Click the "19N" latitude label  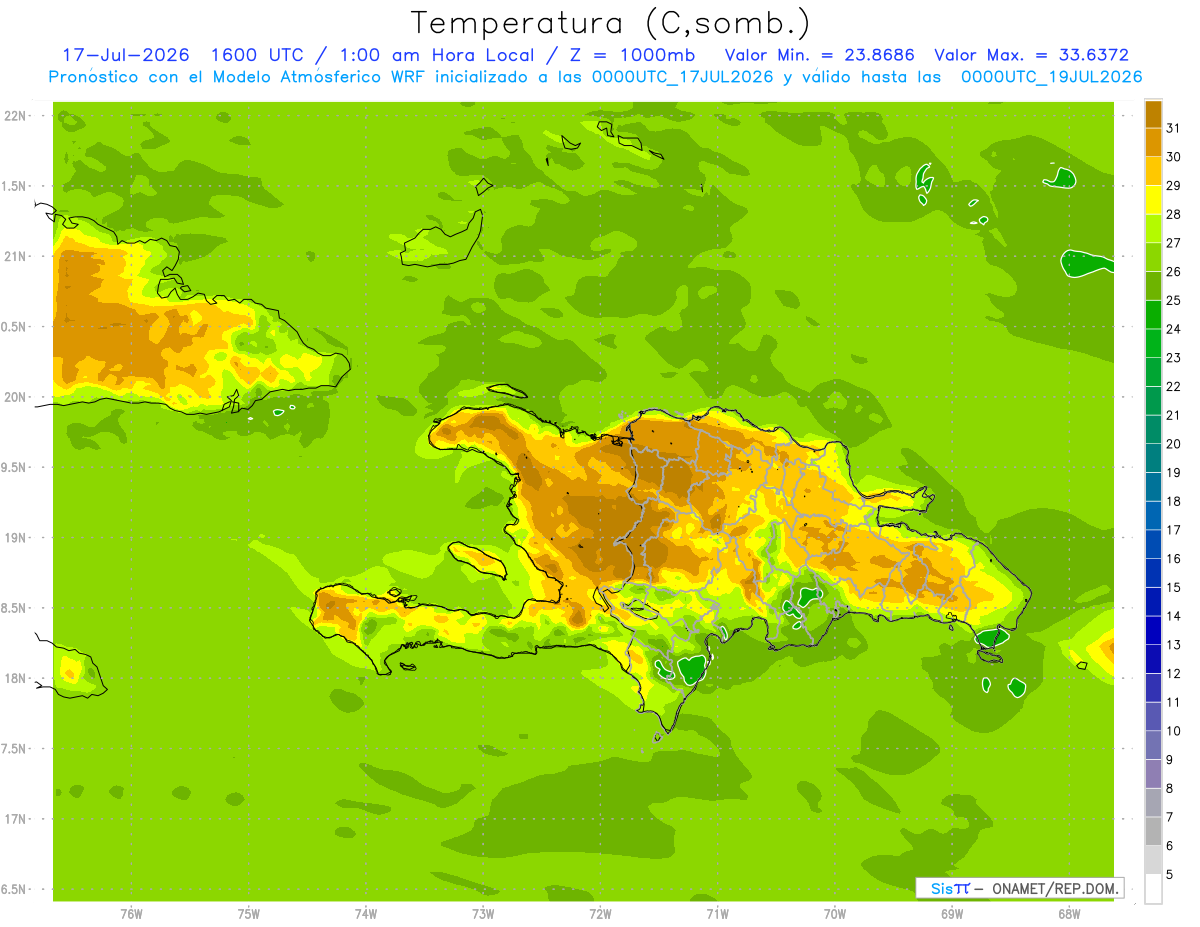point(16,538)
